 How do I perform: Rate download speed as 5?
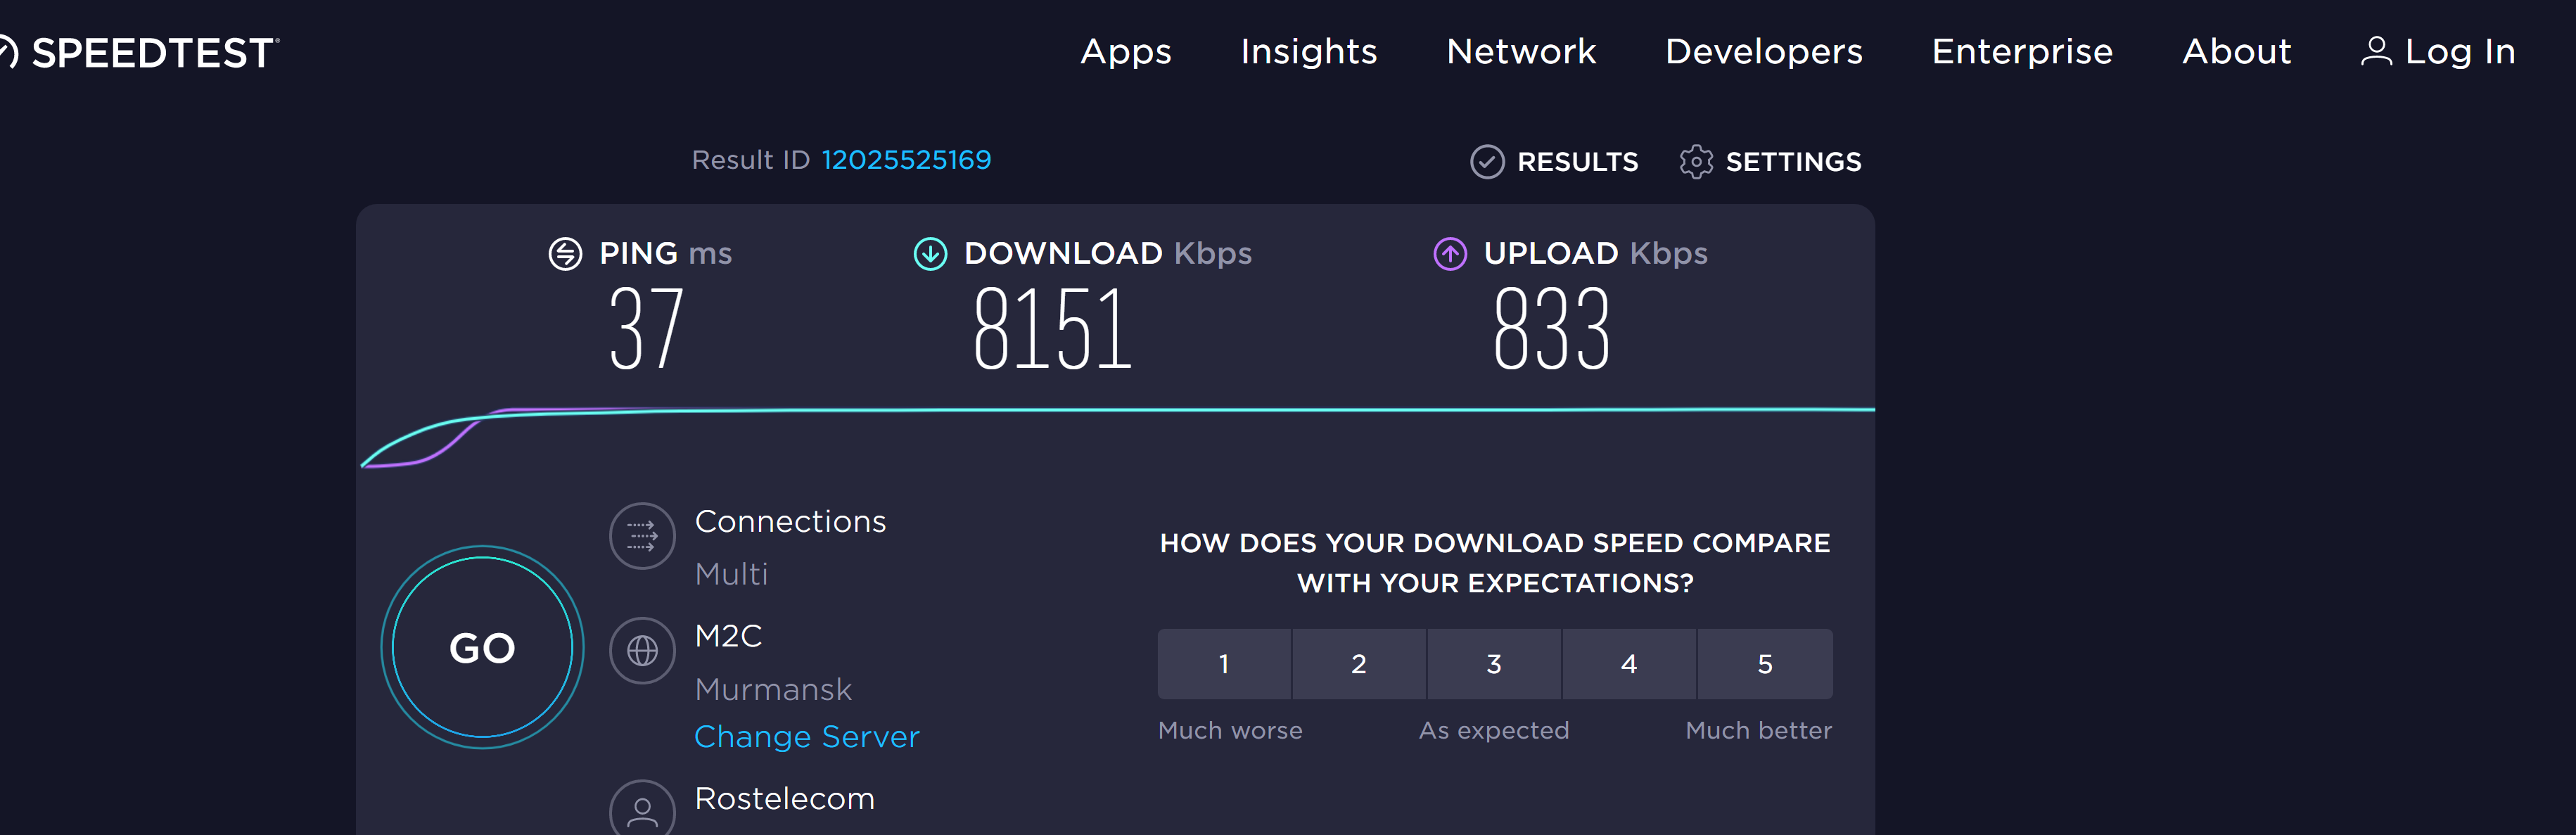tap(1765, 664)
